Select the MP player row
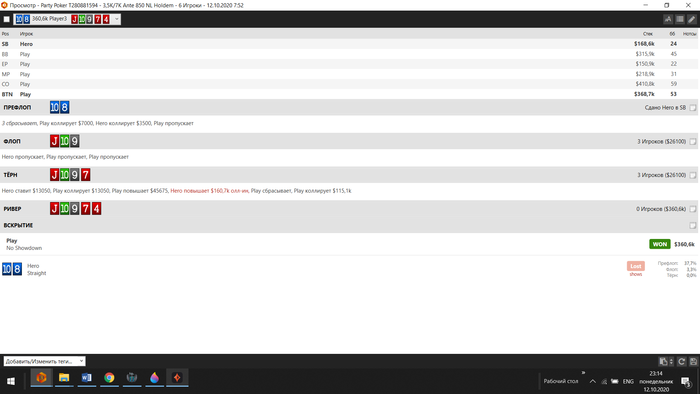The height and width of the screenshot is (394, 700). point(350,74)
